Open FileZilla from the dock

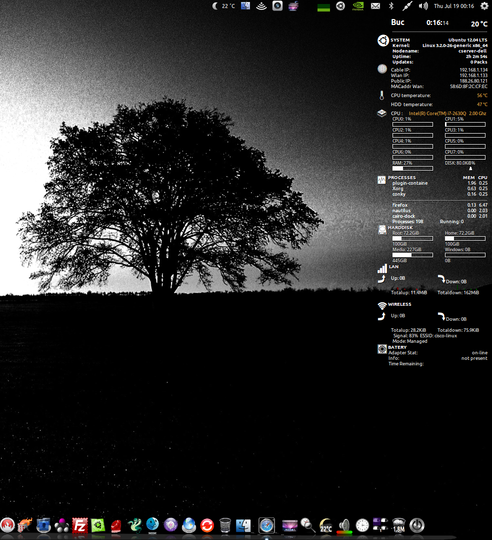coord(80,525)
